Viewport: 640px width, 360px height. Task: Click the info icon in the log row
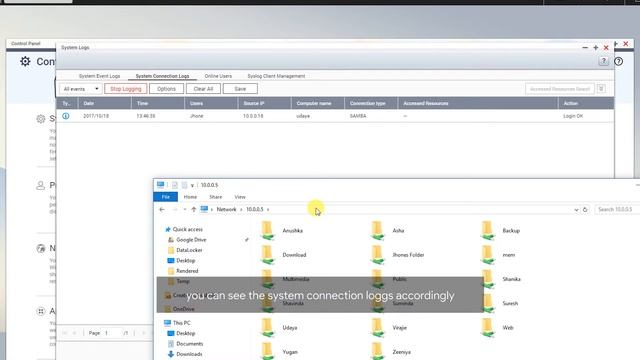[65, 116]
